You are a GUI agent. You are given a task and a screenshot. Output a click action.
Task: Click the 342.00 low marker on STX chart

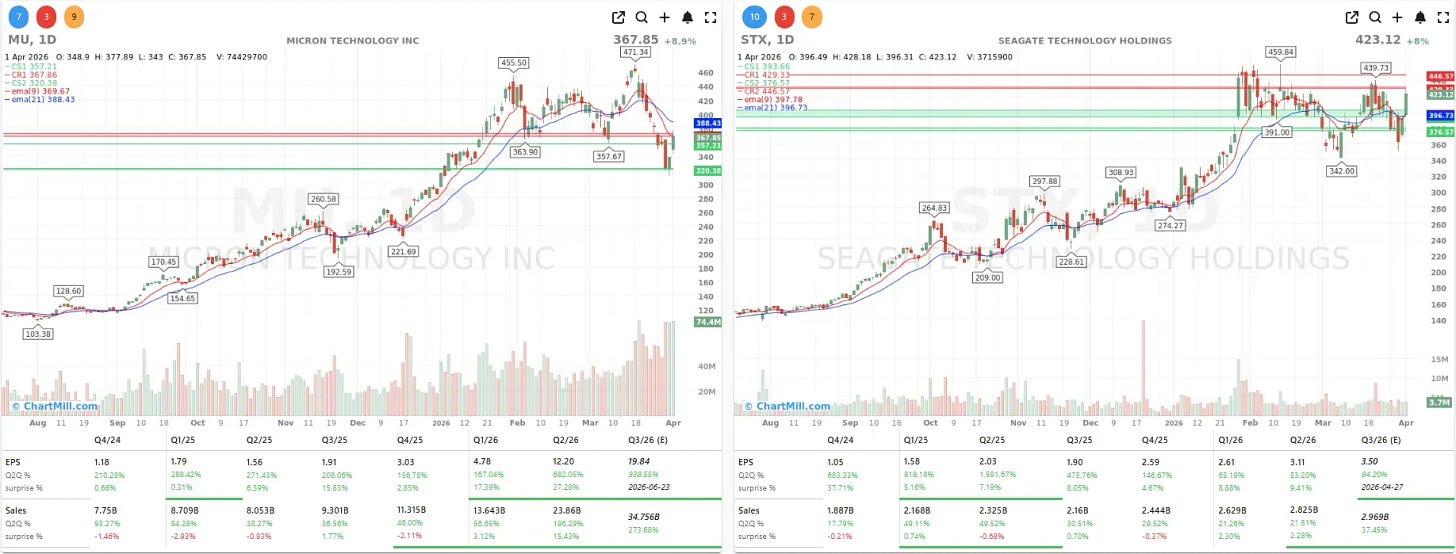(1341, 171)
